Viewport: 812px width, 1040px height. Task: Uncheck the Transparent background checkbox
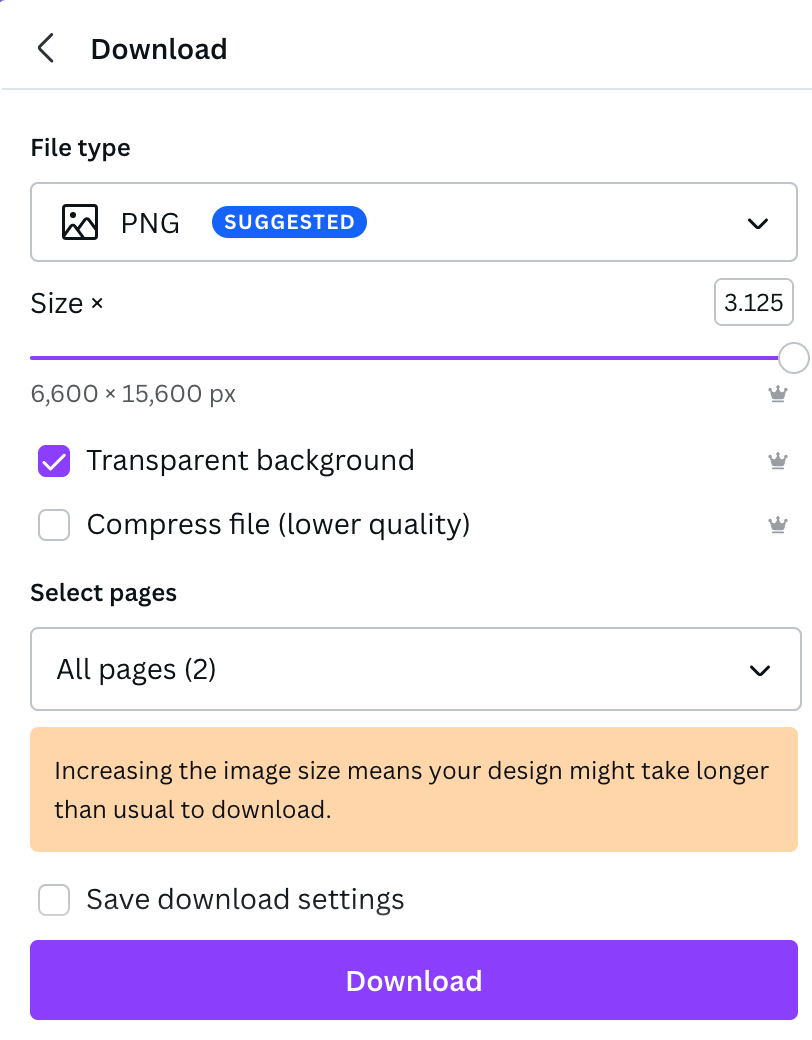coord(54,460)
